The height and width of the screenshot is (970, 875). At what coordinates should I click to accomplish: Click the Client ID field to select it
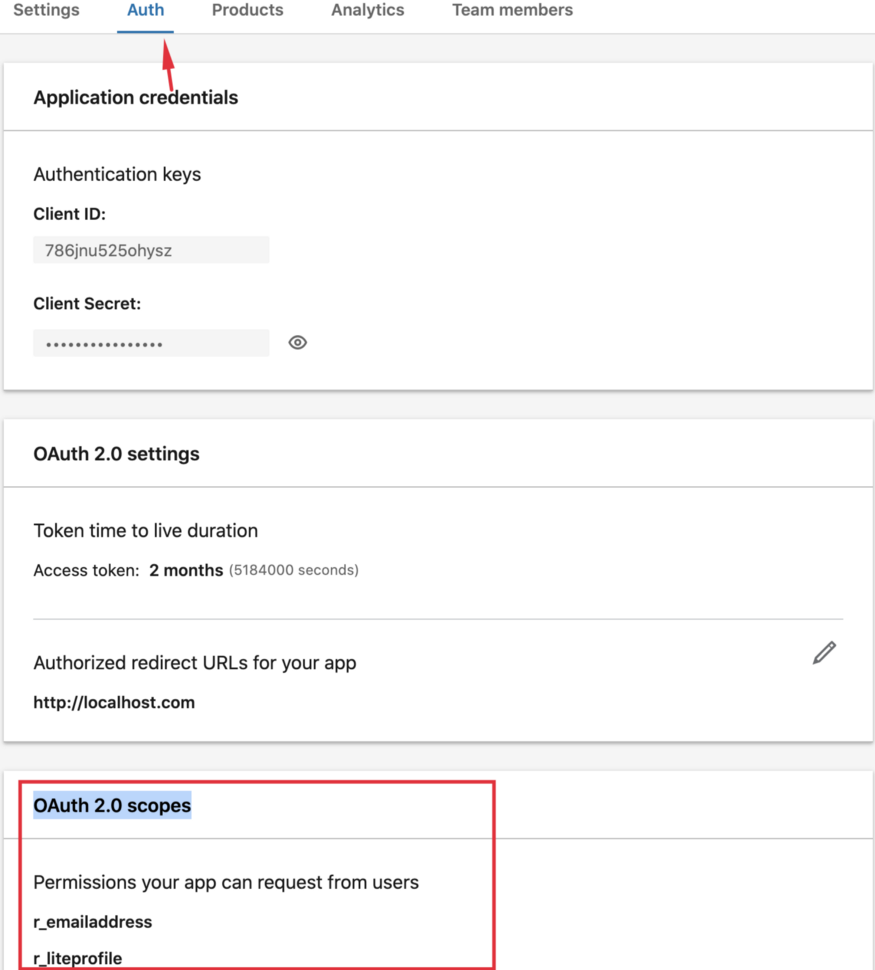pos(151,249)
